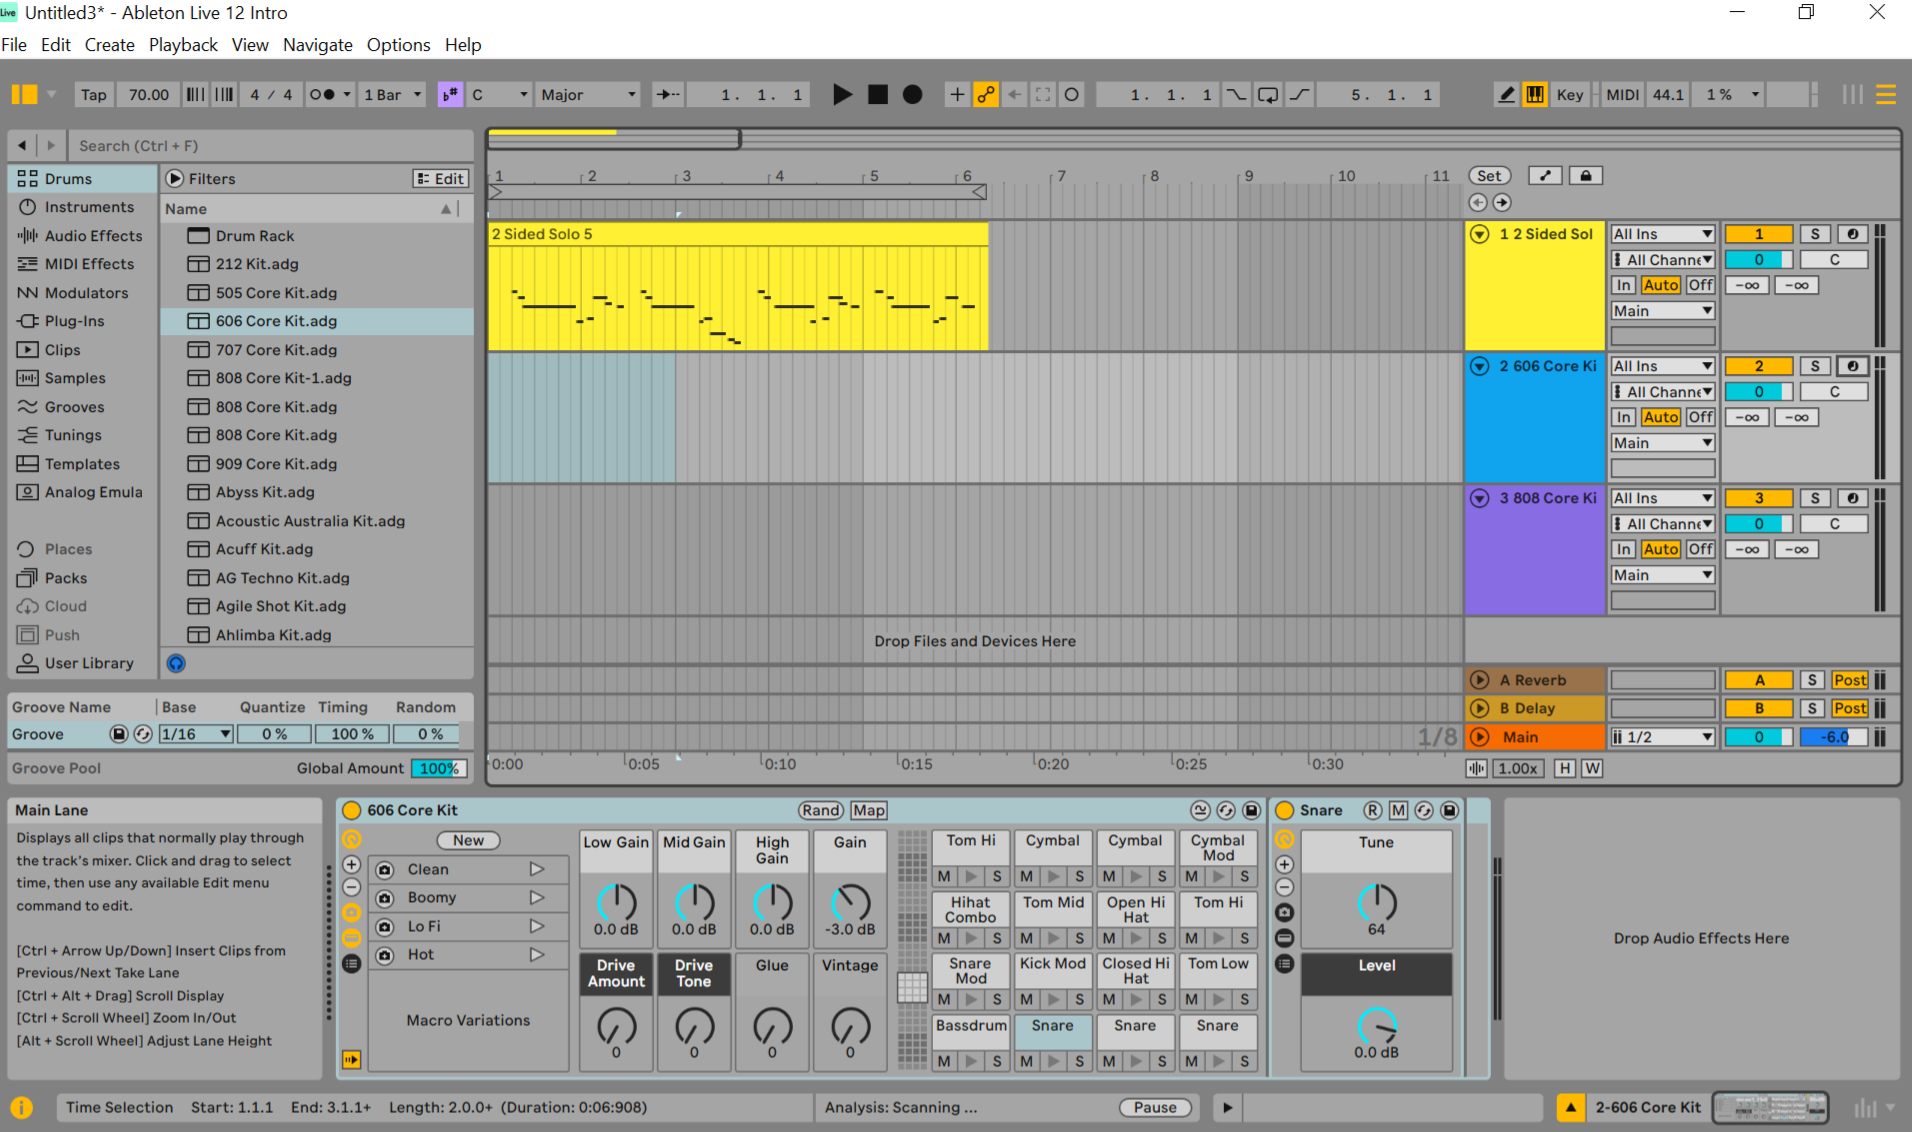
Task: Pause the analysis scanning
Action: (x=1154, y=1107)
